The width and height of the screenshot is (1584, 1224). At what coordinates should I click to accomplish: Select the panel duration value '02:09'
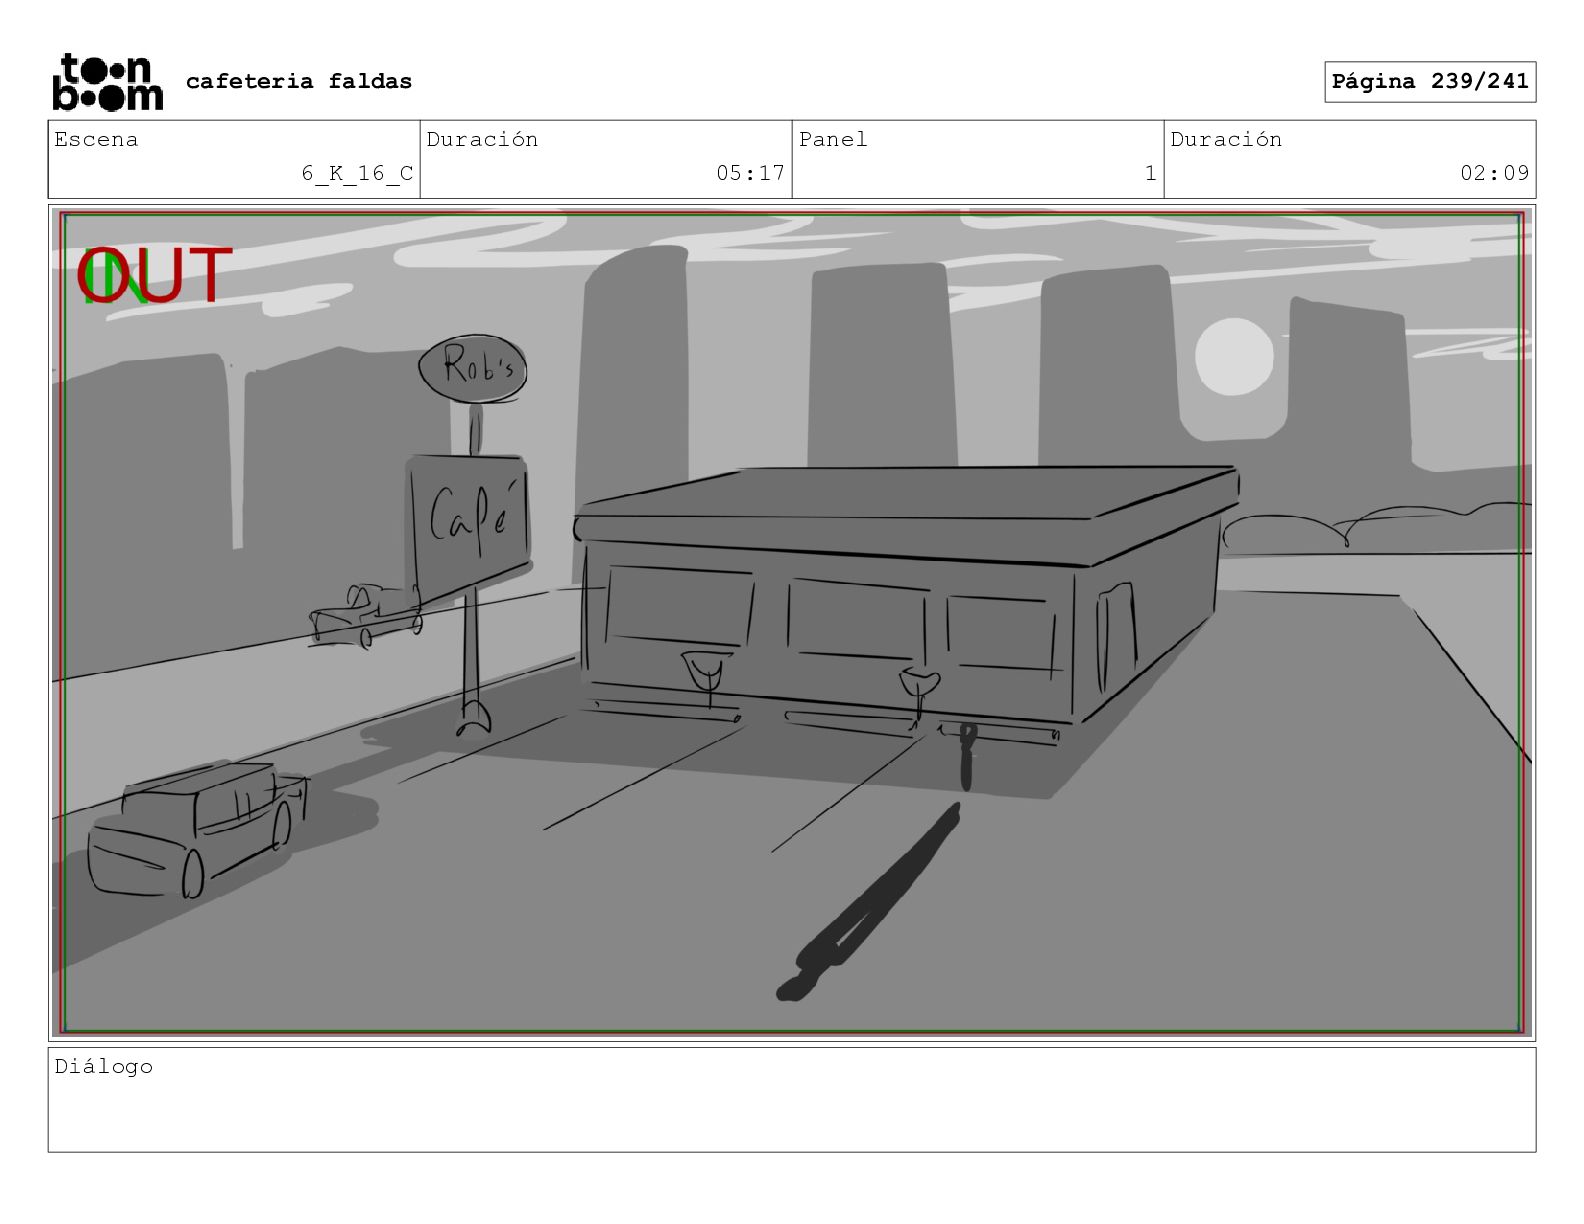coord(1494,173)
